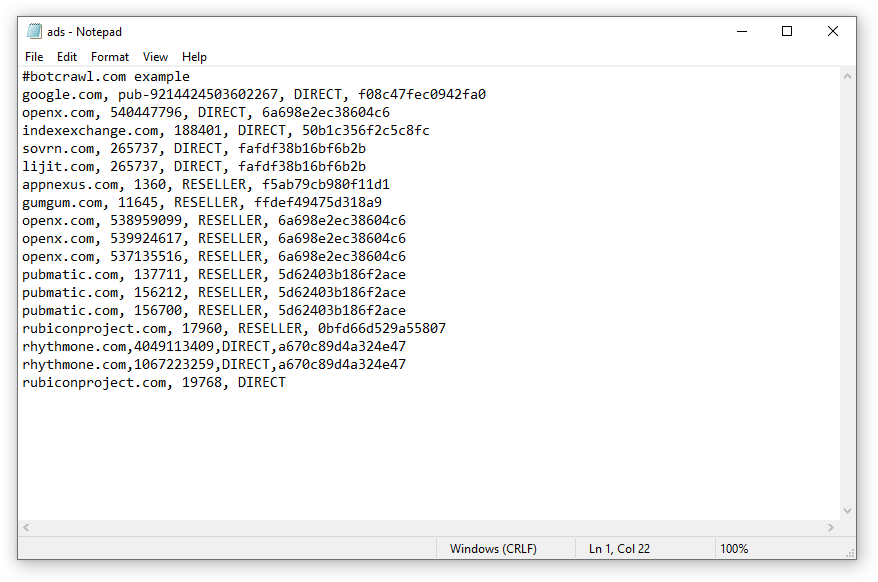The height and width of the screenshot is (582, 878).
Task: Click the vertical scrollbar up arrow
Action: point(847,76)
